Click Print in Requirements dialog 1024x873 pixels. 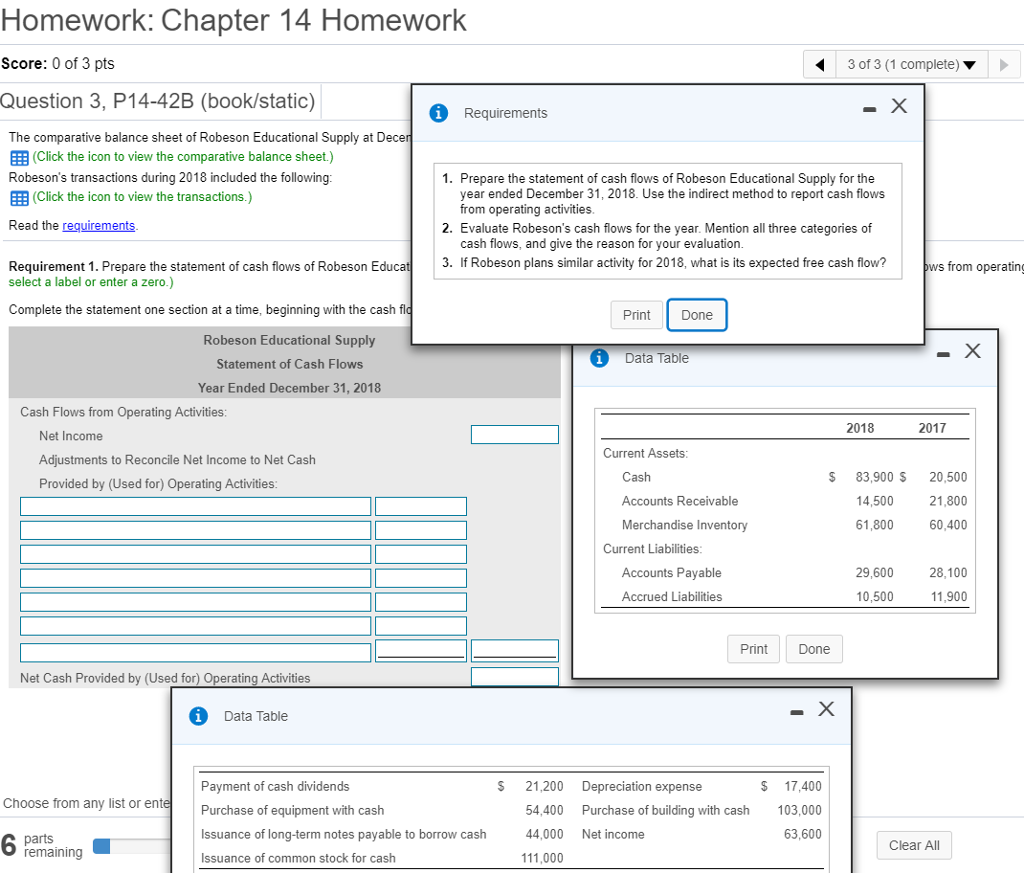(637, 315)
